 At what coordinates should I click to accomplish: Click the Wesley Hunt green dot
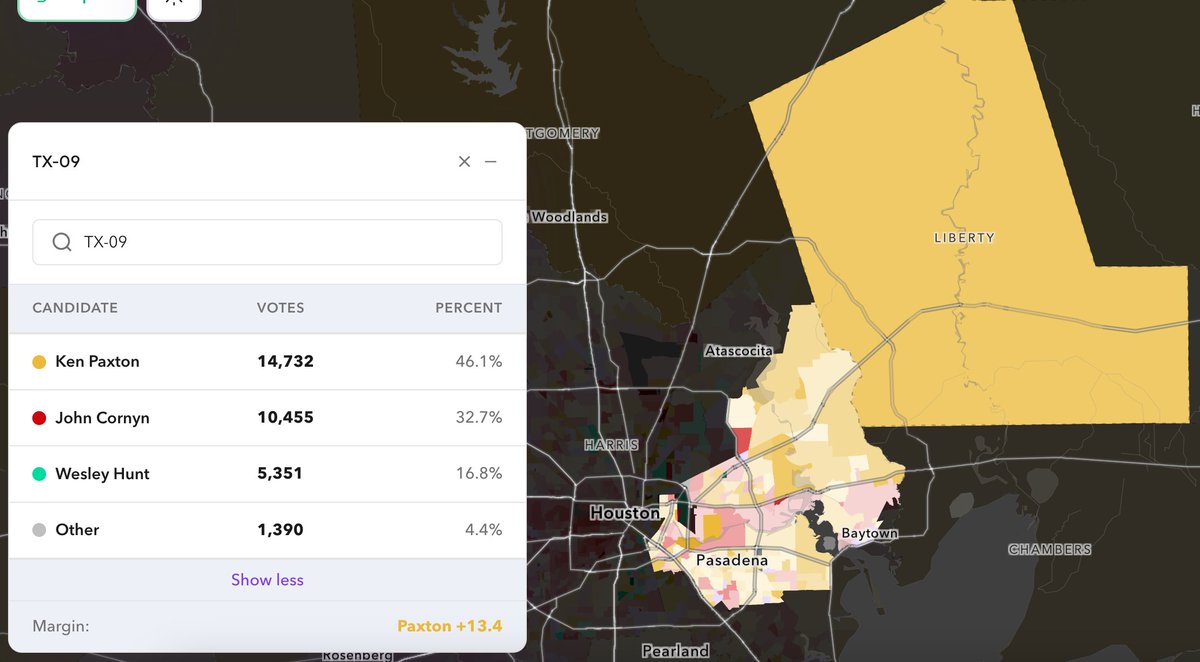click(x=39, y=474)
